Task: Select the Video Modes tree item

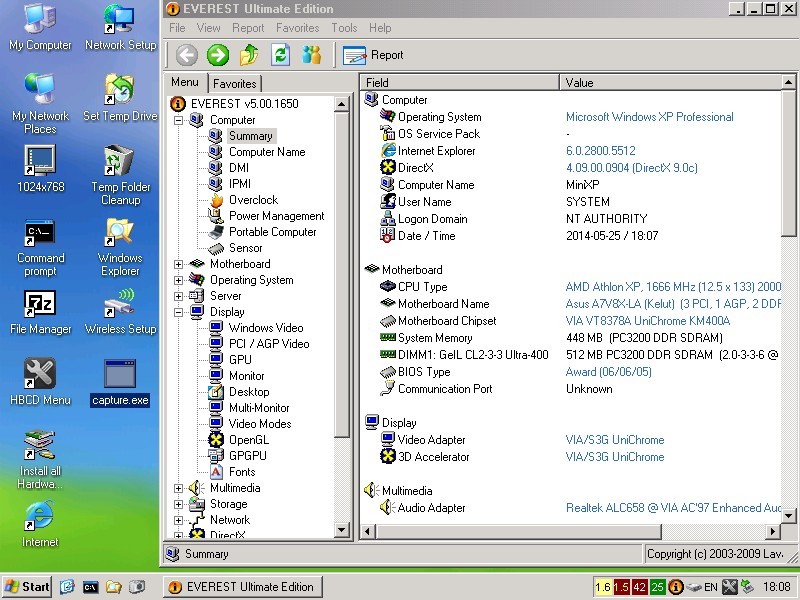Action: pos(260,424)
